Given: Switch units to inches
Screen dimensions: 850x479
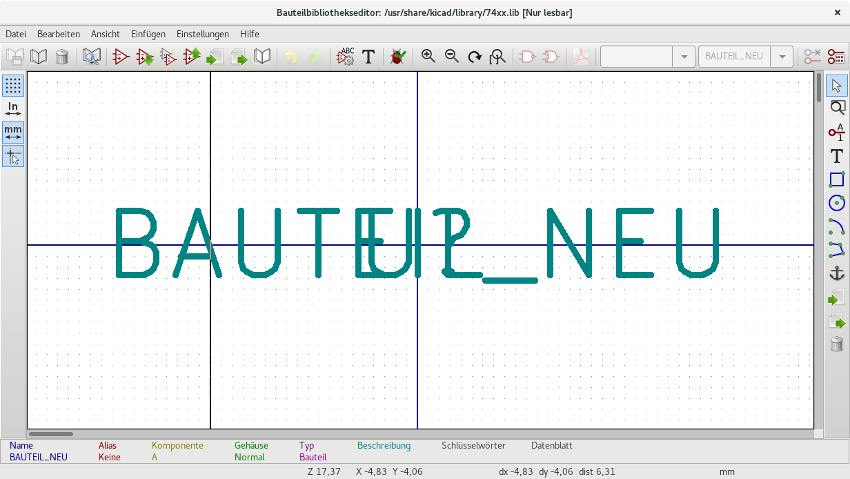Looking at the screenshot, I should pos(13,109).
